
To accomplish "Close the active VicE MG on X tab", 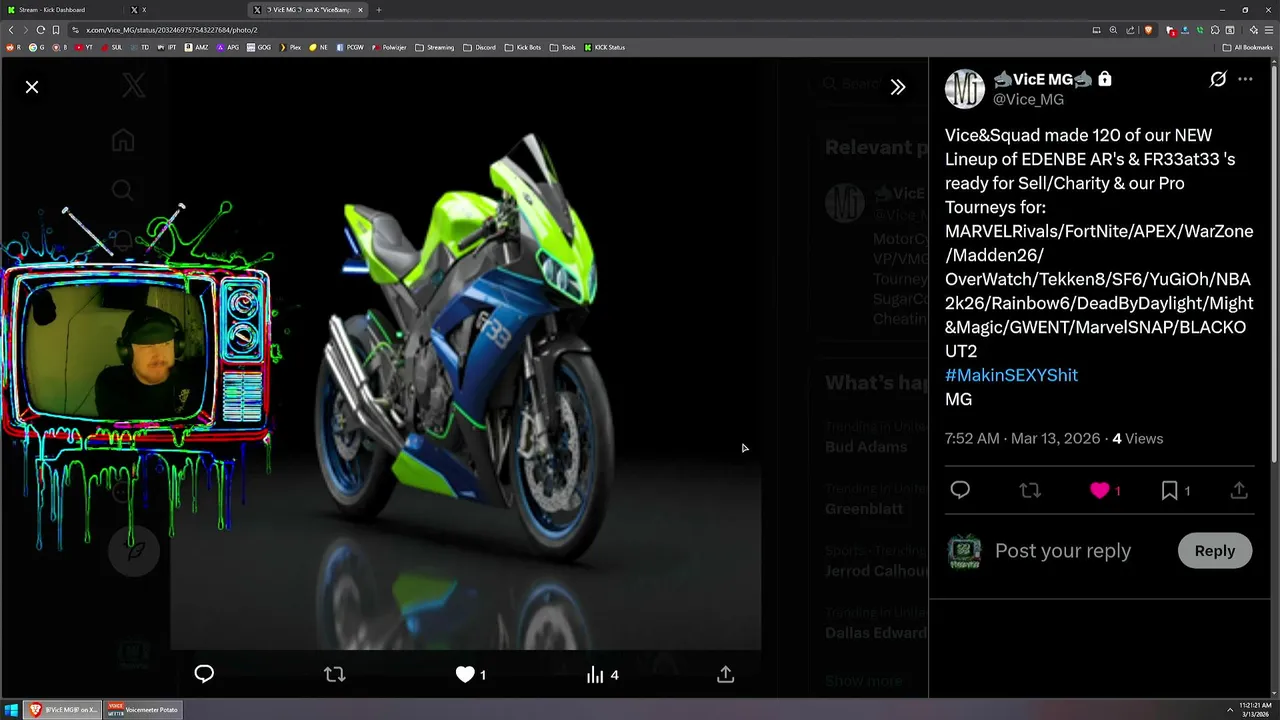I will [361, 10].
